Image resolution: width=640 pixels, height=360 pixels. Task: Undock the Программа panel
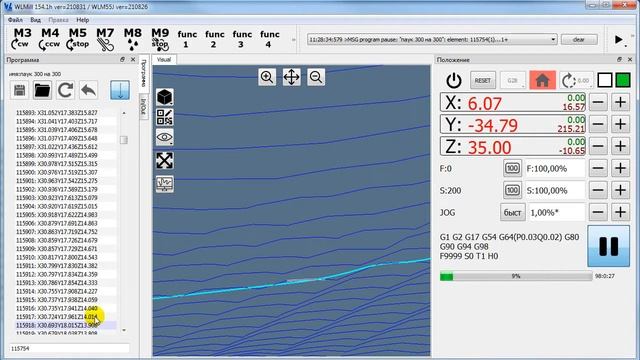122,60
